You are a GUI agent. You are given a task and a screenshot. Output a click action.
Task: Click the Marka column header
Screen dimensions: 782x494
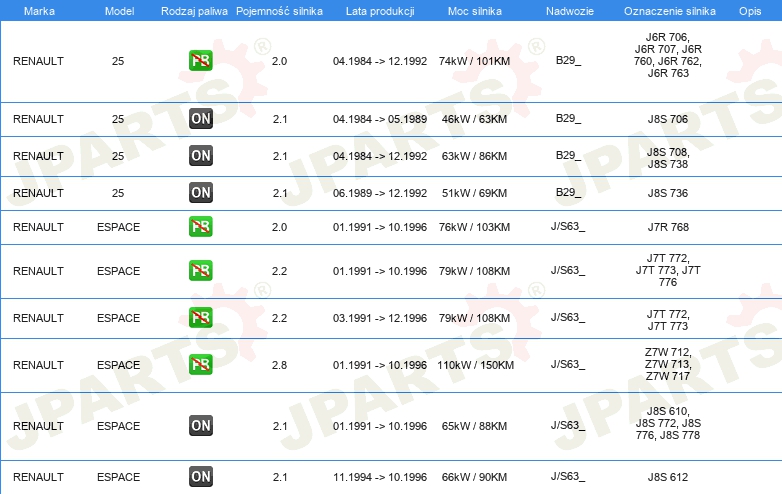tap(39, 11)
